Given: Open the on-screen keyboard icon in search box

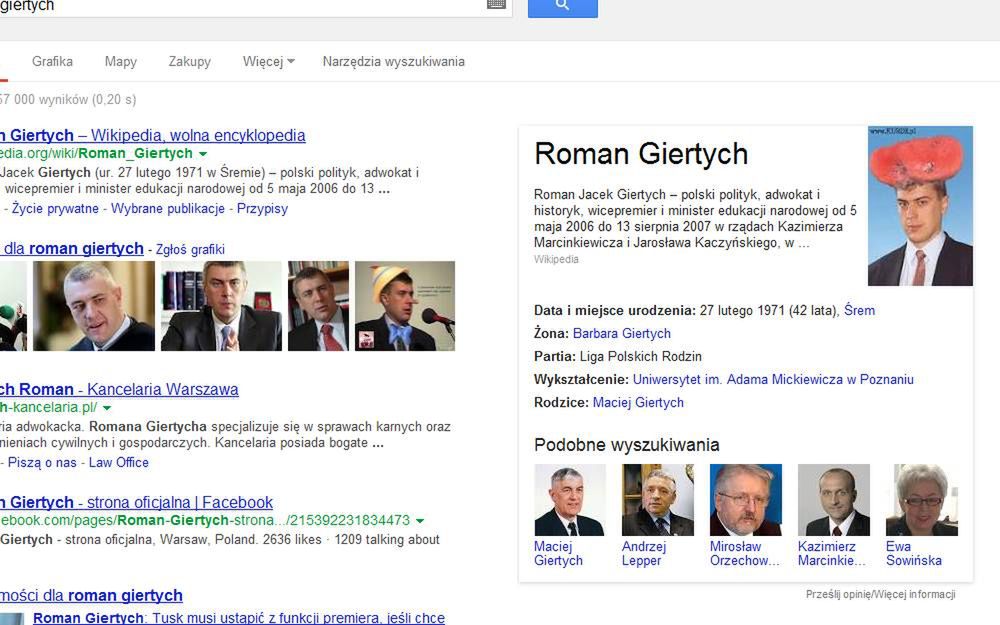Looking at the screenshot, I should click(496, 4).
